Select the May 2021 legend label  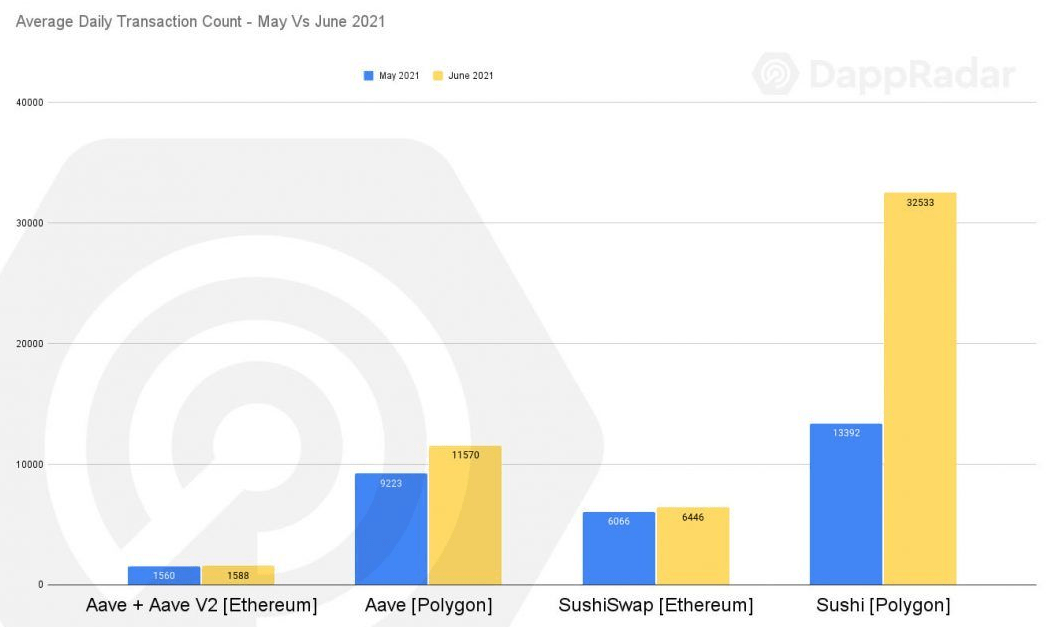point(399,76)
